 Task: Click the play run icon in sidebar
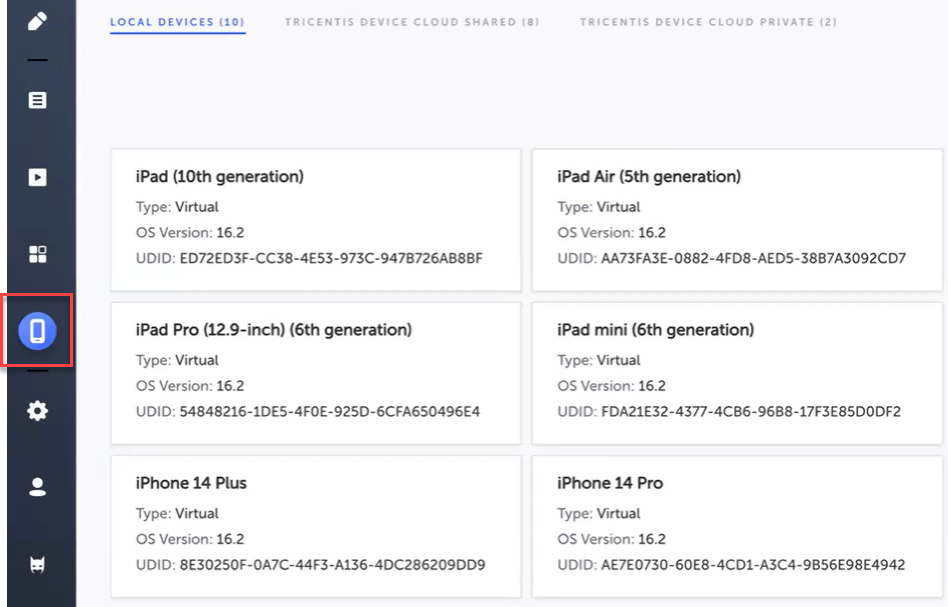[x=37, y=177]
